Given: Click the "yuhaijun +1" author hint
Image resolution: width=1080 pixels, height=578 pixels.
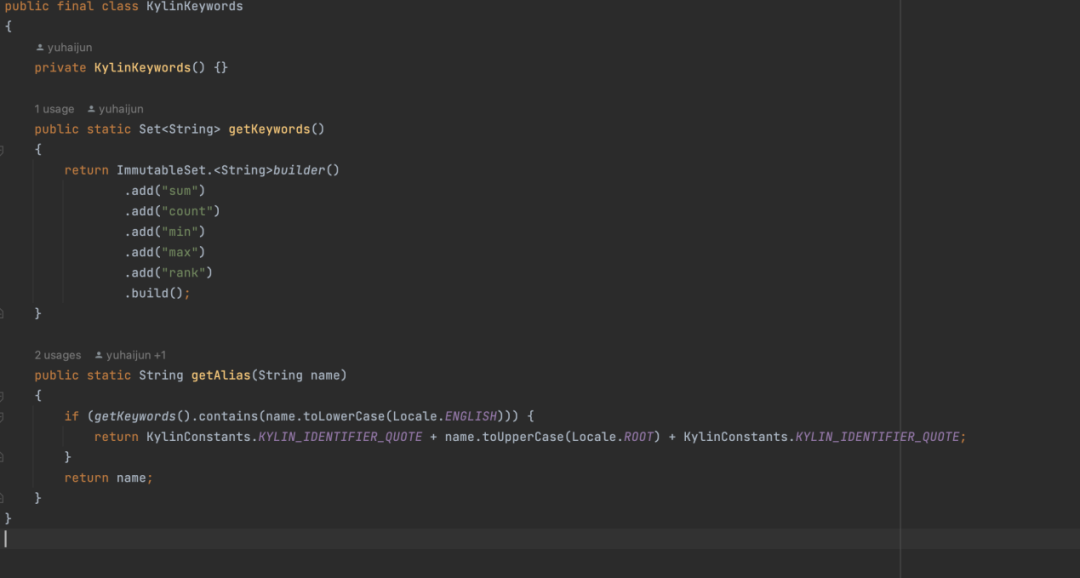Looking at the screenshot, I should click(x=136, y=355).
